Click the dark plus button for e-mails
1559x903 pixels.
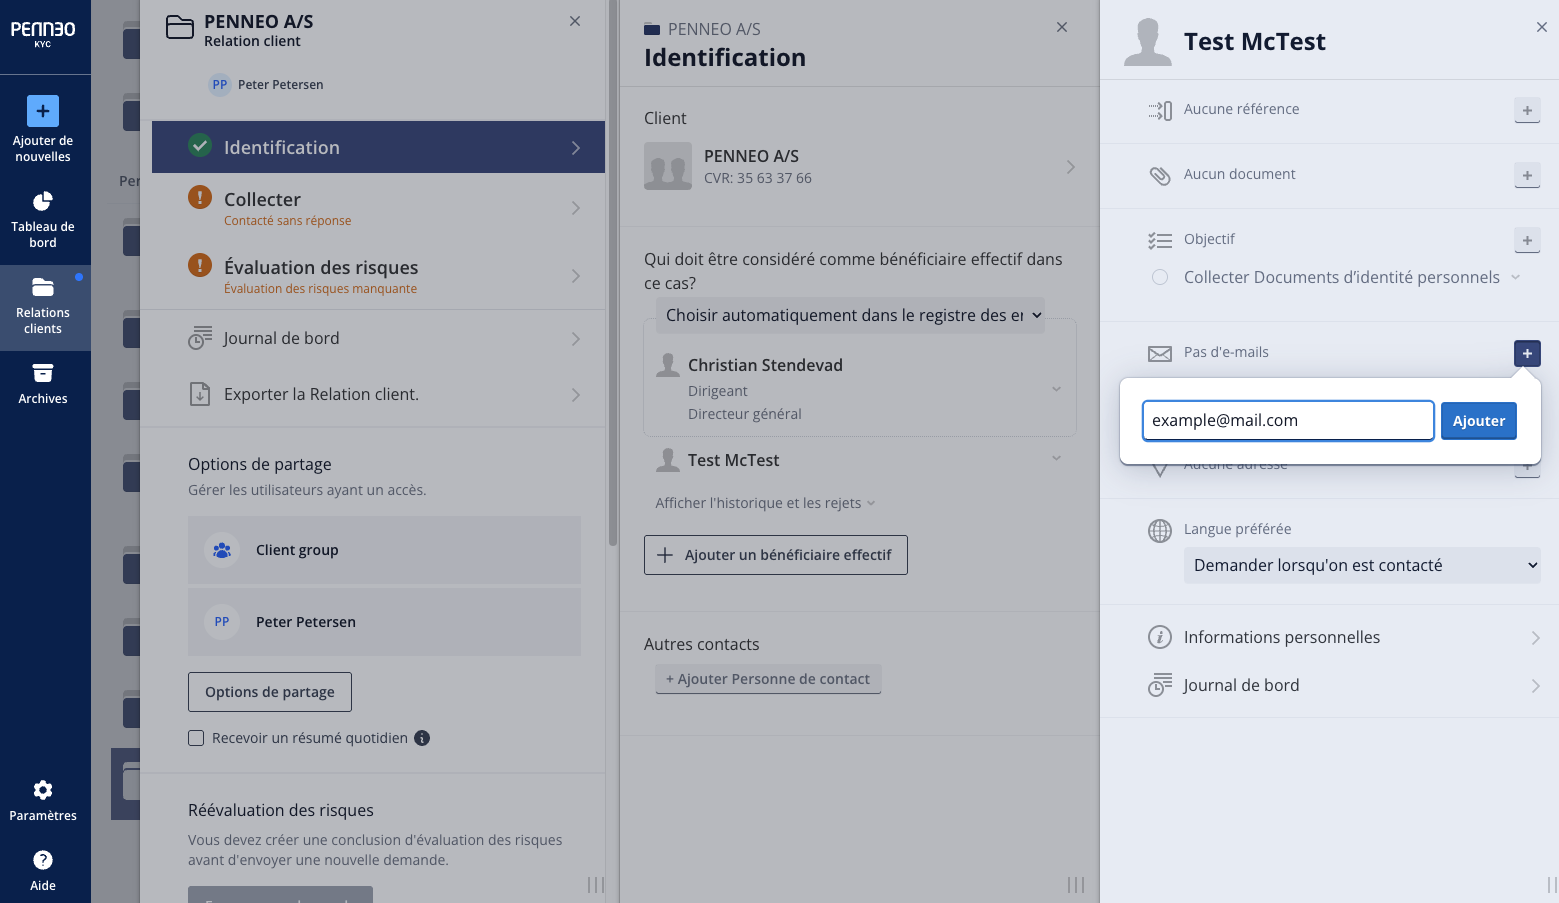(1527, 353)
